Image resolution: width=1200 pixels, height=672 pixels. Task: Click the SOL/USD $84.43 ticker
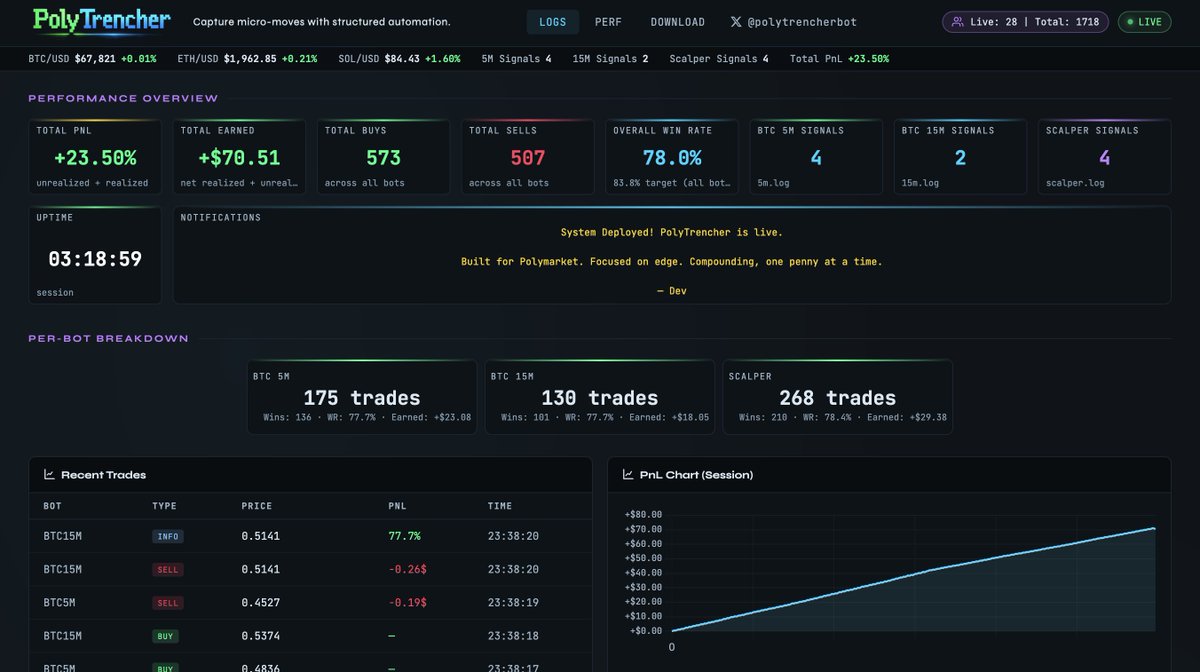[x=399, y=59]
